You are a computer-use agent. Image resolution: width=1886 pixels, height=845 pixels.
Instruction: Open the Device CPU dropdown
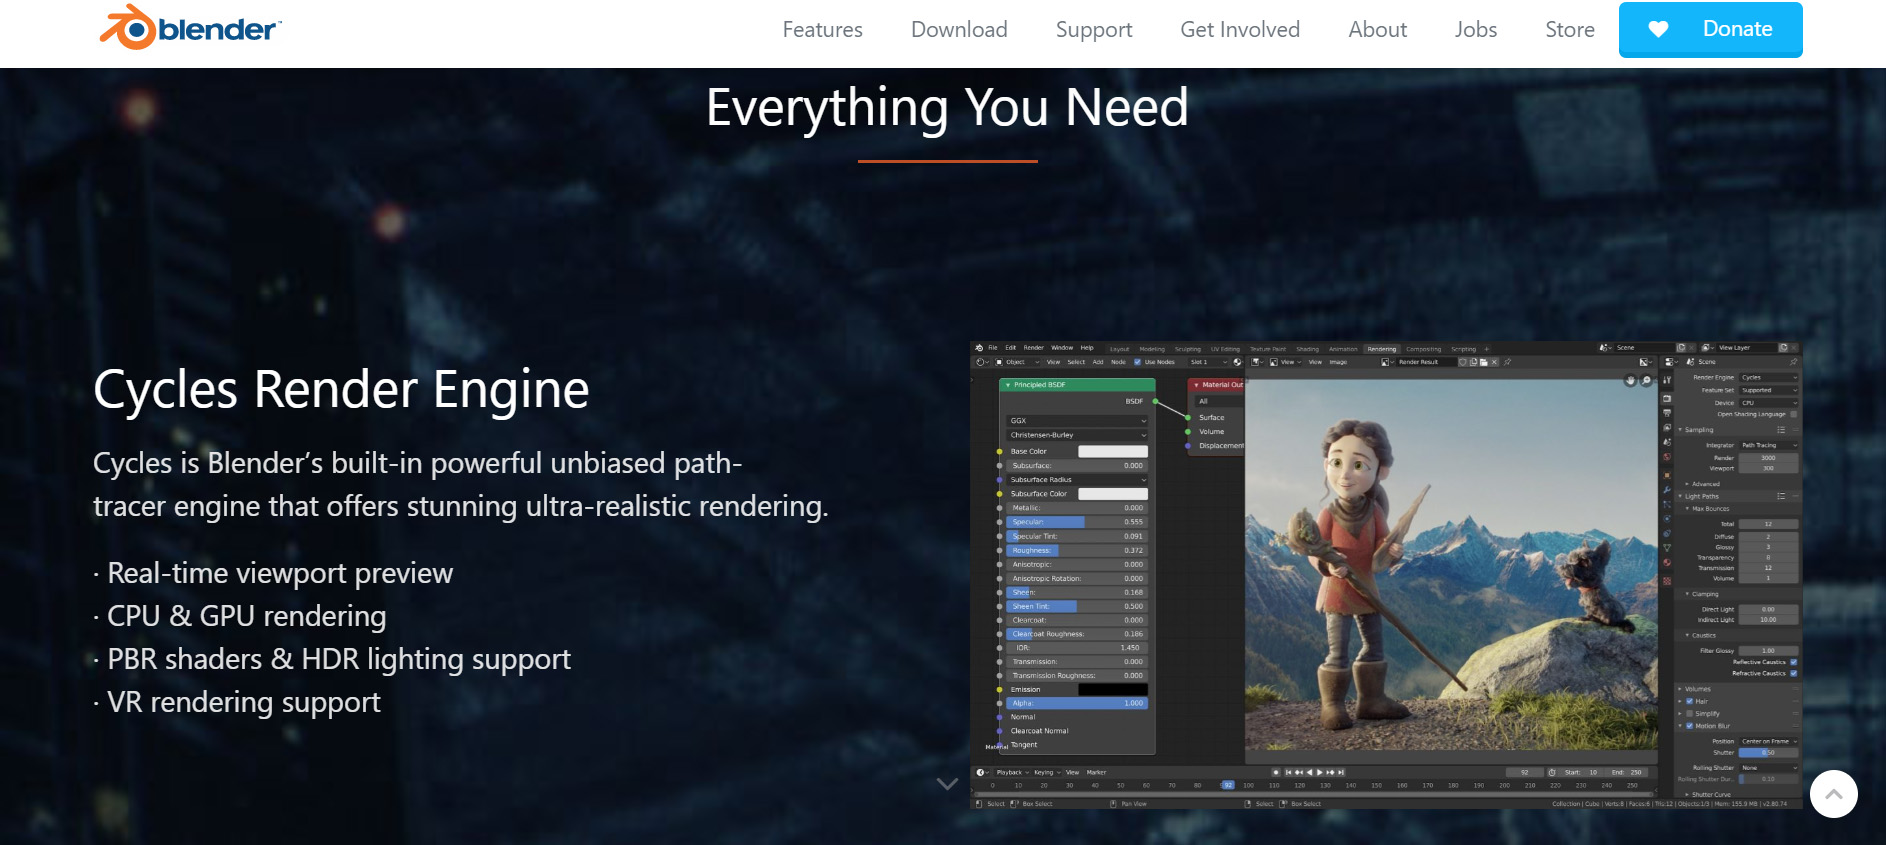(x=1768, y=403)
